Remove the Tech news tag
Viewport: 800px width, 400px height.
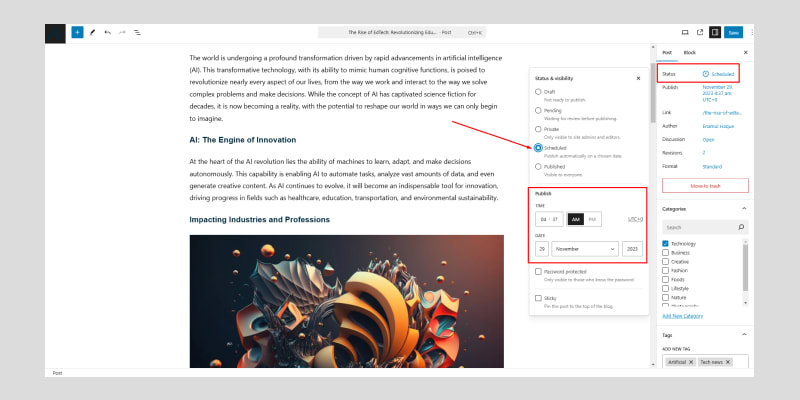[x=728, y=362]
